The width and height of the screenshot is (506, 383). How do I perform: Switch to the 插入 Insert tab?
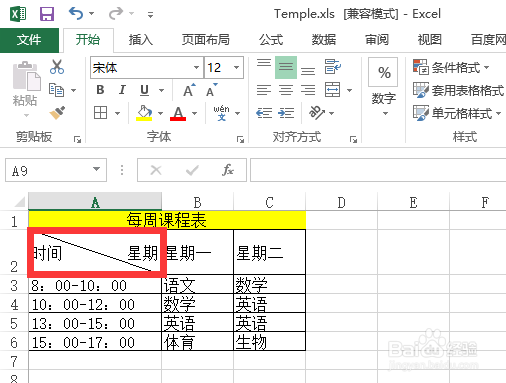point(141,40)
